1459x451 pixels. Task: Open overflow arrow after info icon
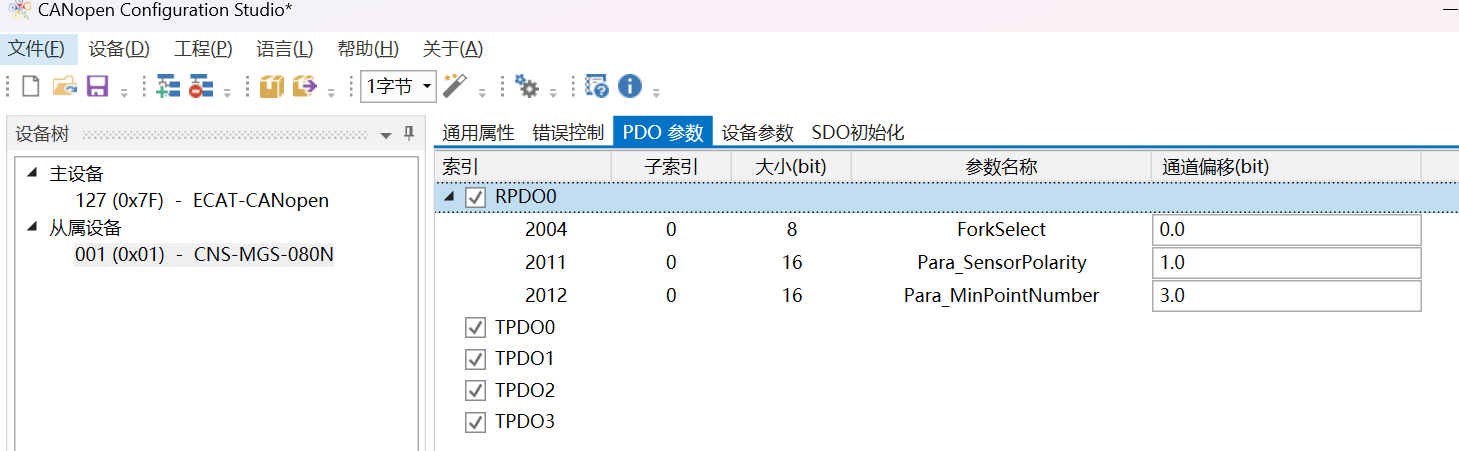656,93
